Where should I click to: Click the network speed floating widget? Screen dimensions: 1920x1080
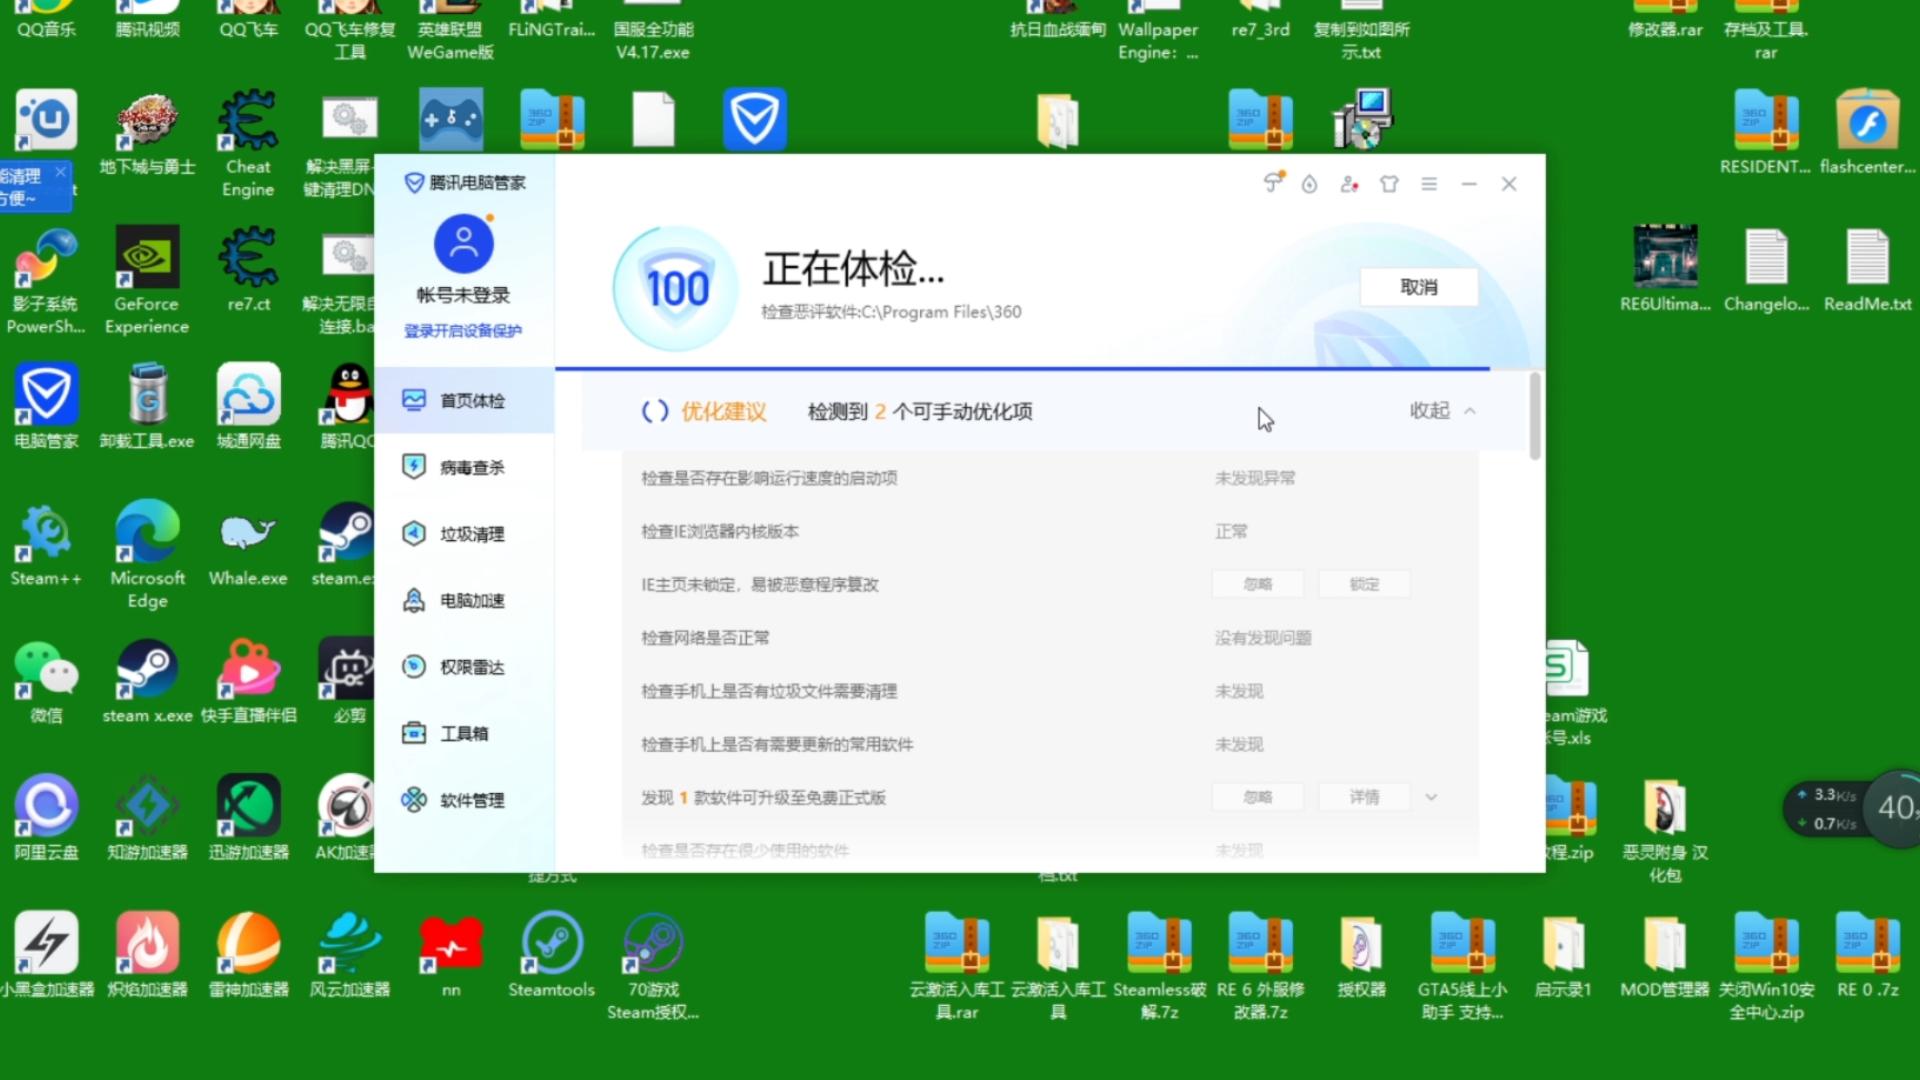1850,808
